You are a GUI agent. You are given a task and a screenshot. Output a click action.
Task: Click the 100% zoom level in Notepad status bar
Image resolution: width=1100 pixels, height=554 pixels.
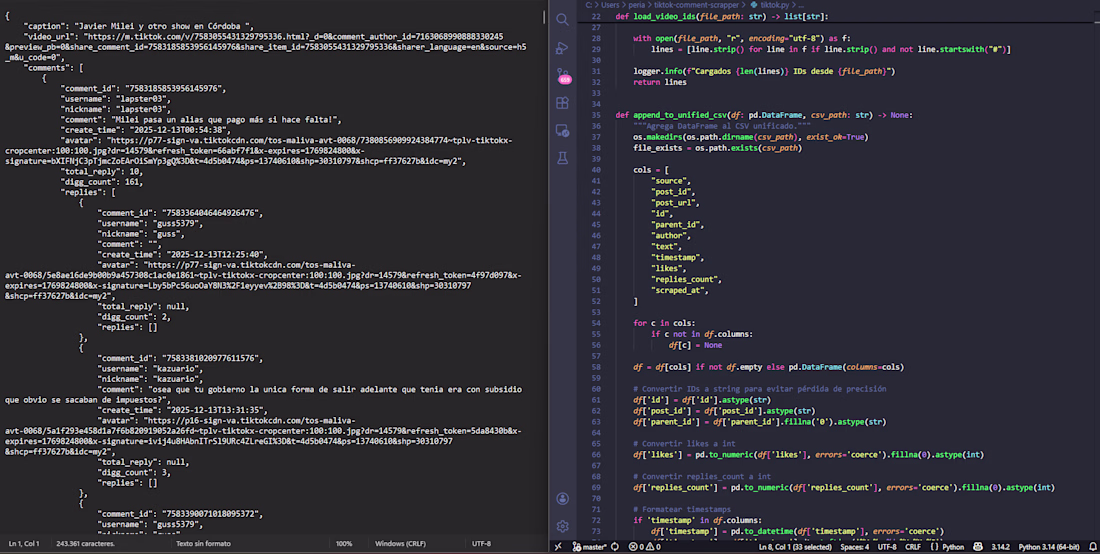[x=344, y=544]
